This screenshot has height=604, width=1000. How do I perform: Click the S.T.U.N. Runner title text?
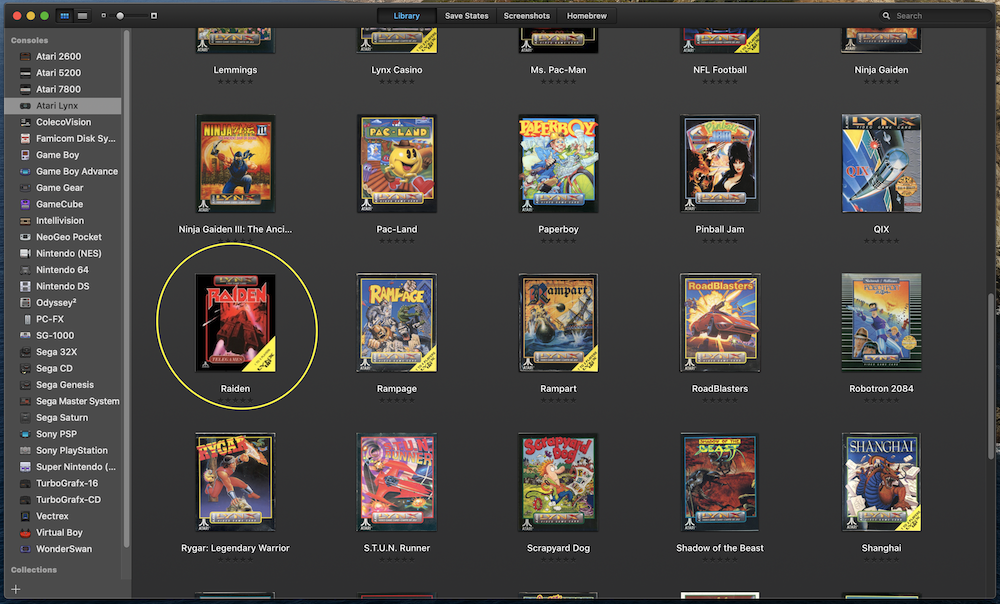[x=397, y=548]
